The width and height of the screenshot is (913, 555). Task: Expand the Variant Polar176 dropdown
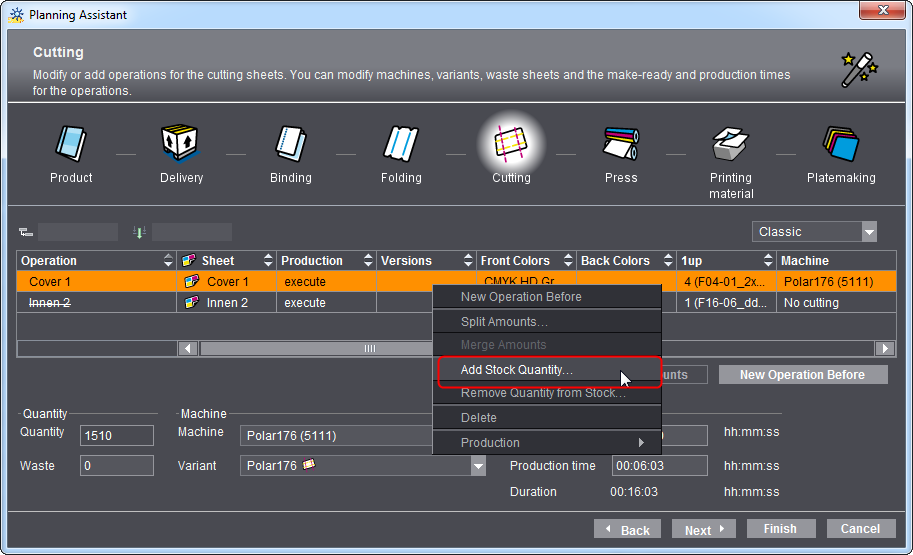pyautogui.click(x=478, y=466)
